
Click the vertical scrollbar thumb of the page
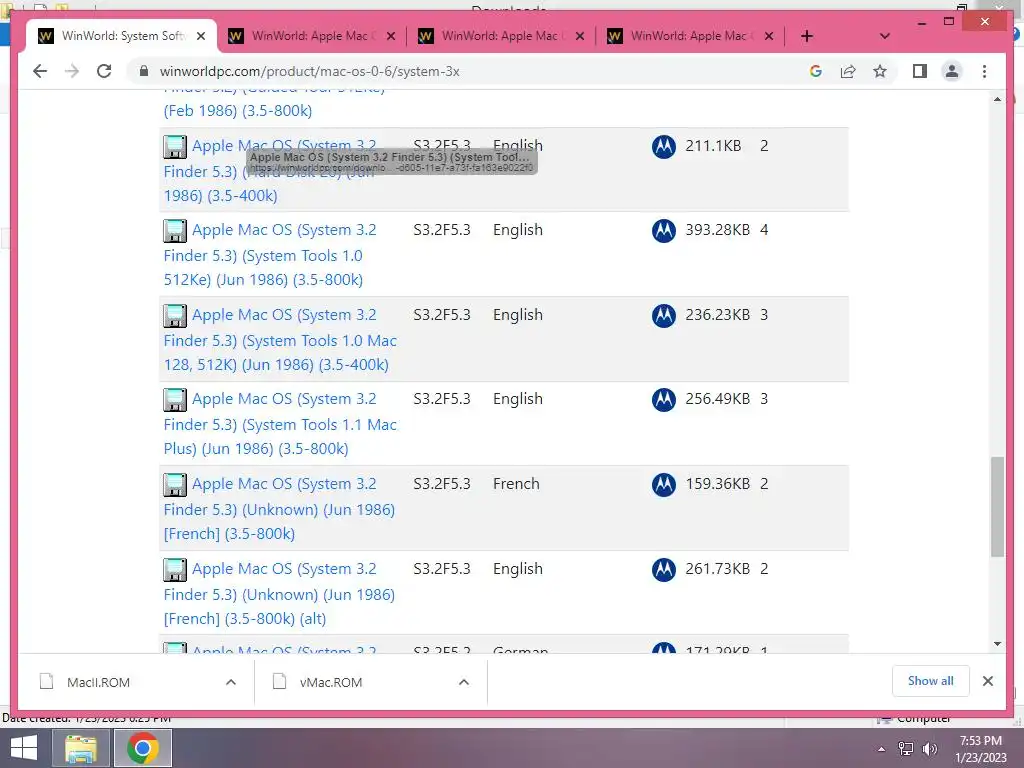(x=997, y=507)
